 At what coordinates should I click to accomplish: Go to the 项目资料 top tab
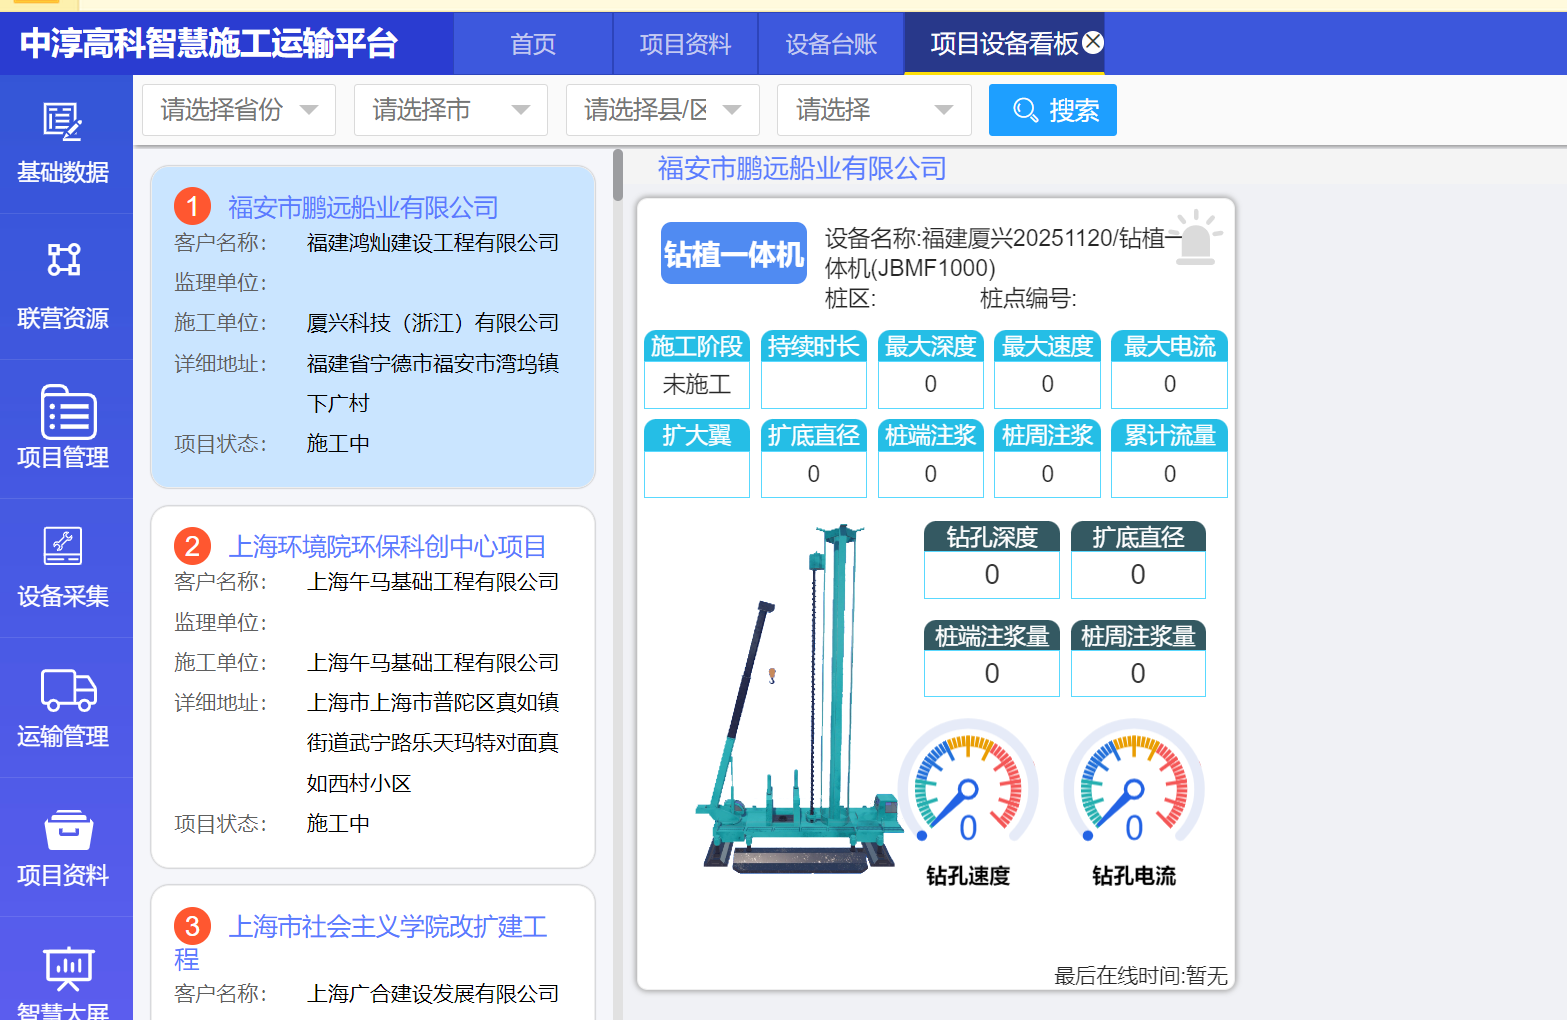pos(685,44)
